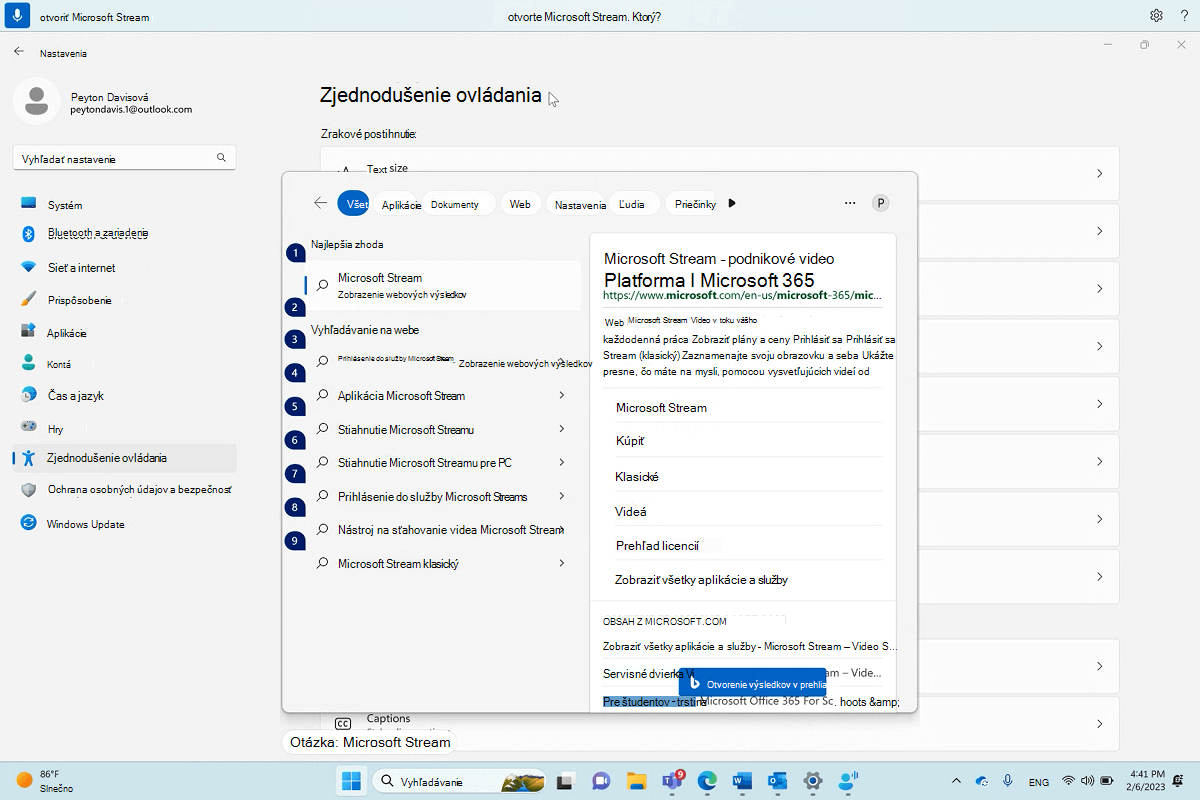Image resolution: width=1200 pixels, height=800 pixels.
Task: Expand Prihlásenie do služby Microsoft Streams chevron
Action: [562, 496]
